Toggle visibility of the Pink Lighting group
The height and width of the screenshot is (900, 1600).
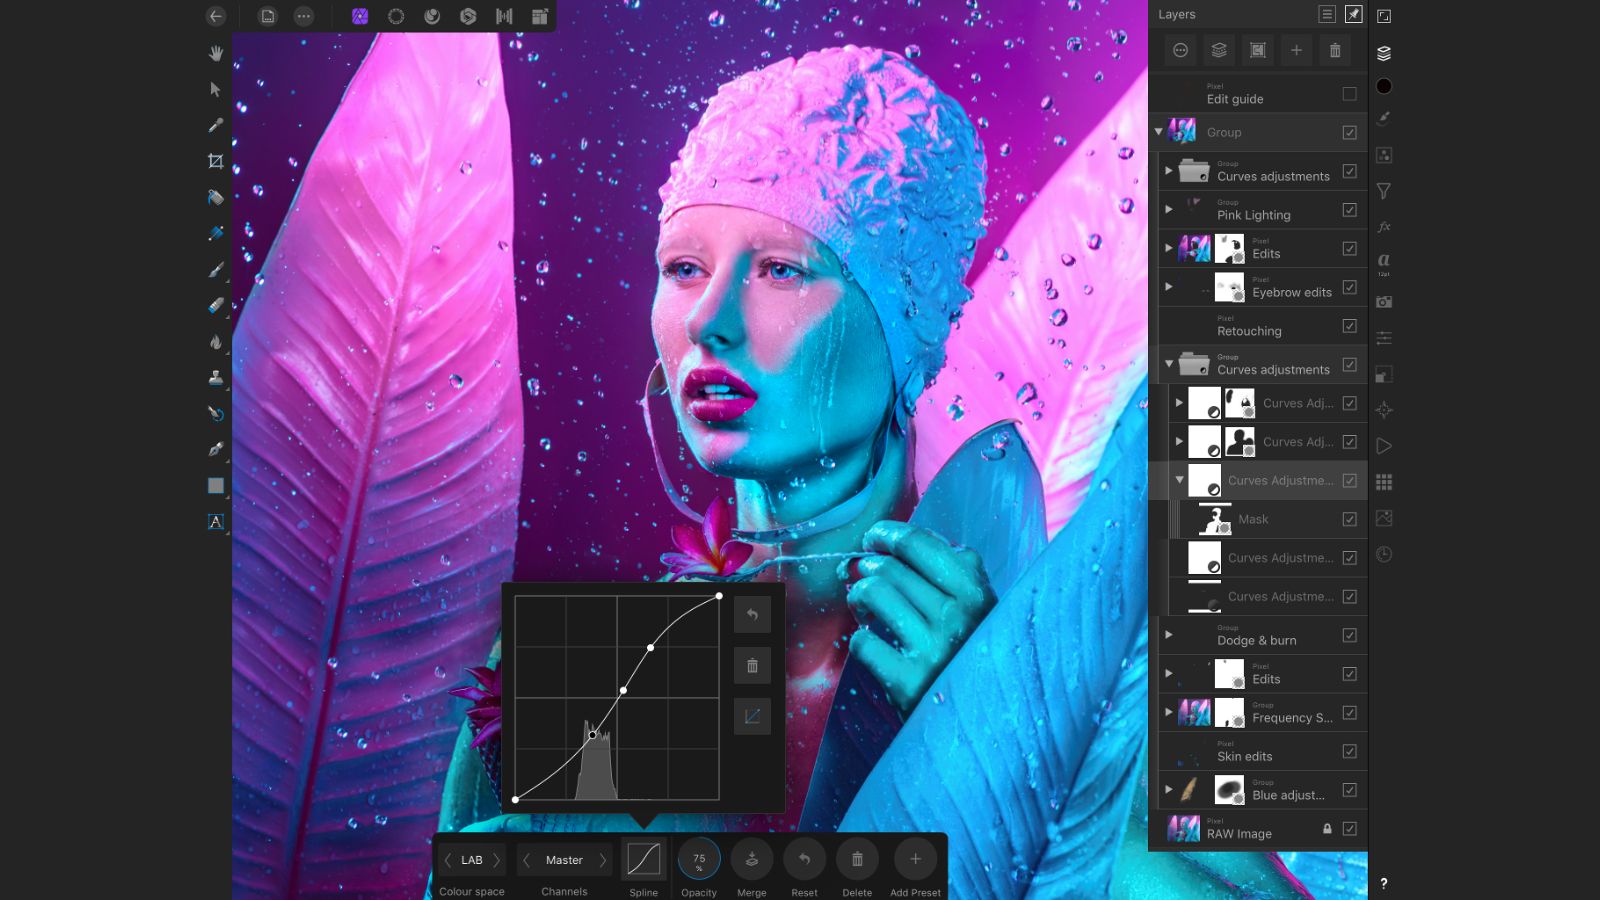click(x=1350, y=209)
